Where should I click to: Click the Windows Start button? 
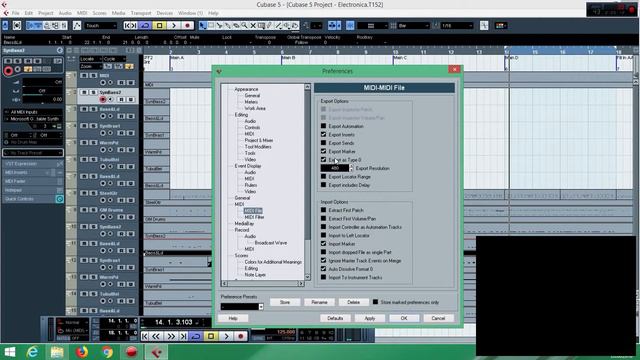tap(9, 351)
